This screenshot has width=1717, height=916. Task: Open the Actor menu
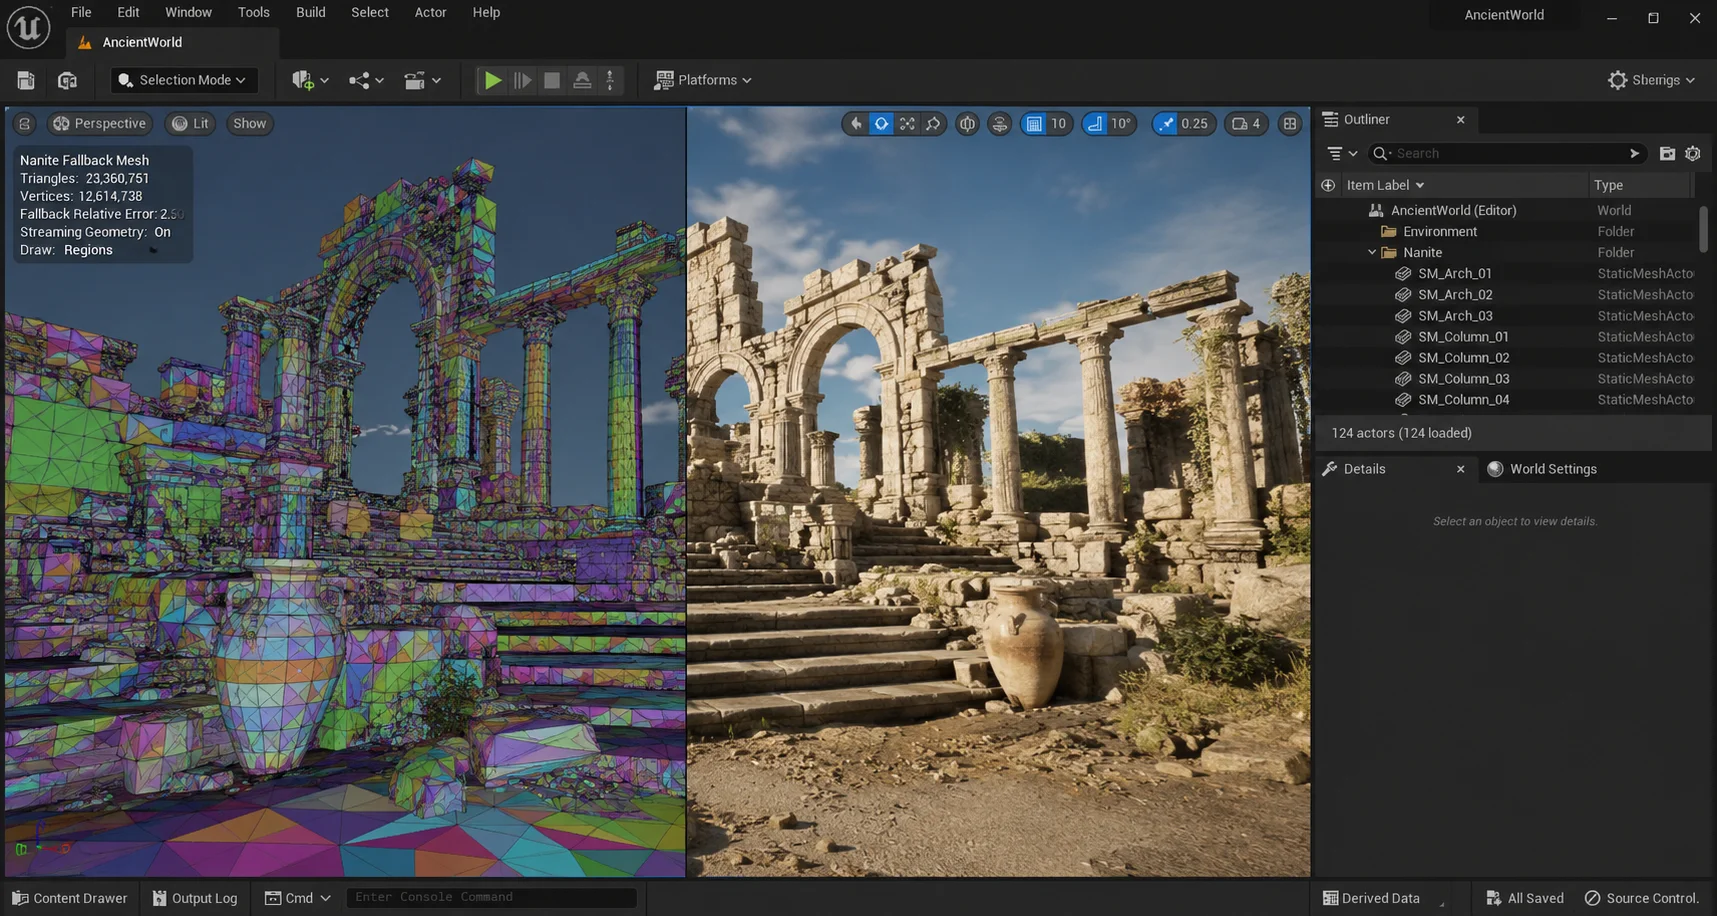pyautogui.click(x=431, y=12)
